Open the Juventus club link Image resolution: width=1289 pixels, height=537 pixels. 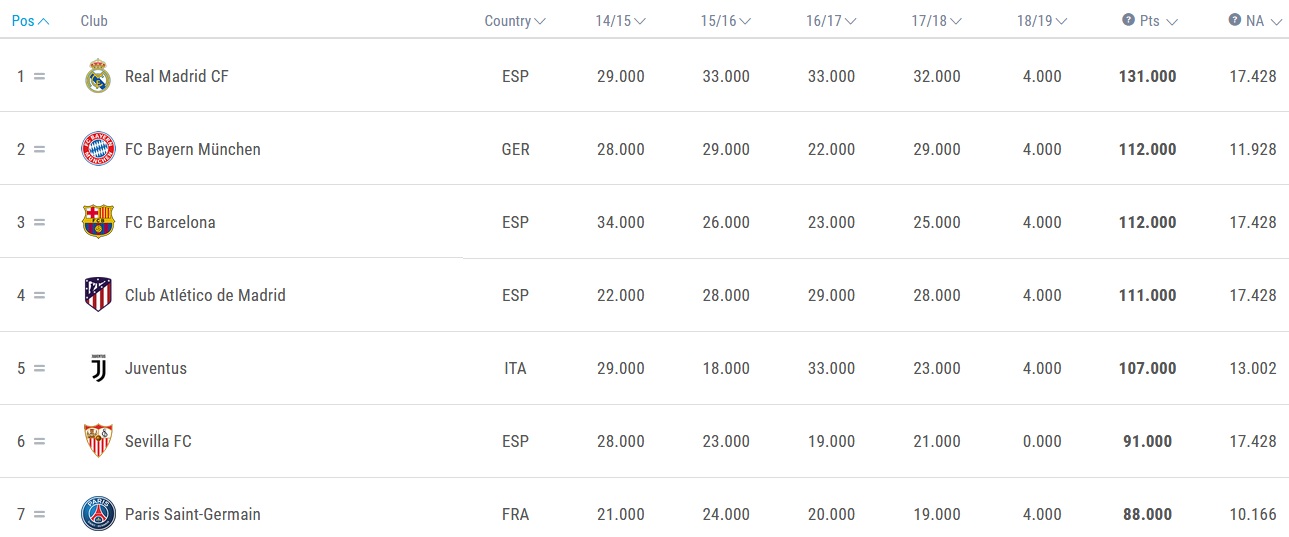point(156,368)
